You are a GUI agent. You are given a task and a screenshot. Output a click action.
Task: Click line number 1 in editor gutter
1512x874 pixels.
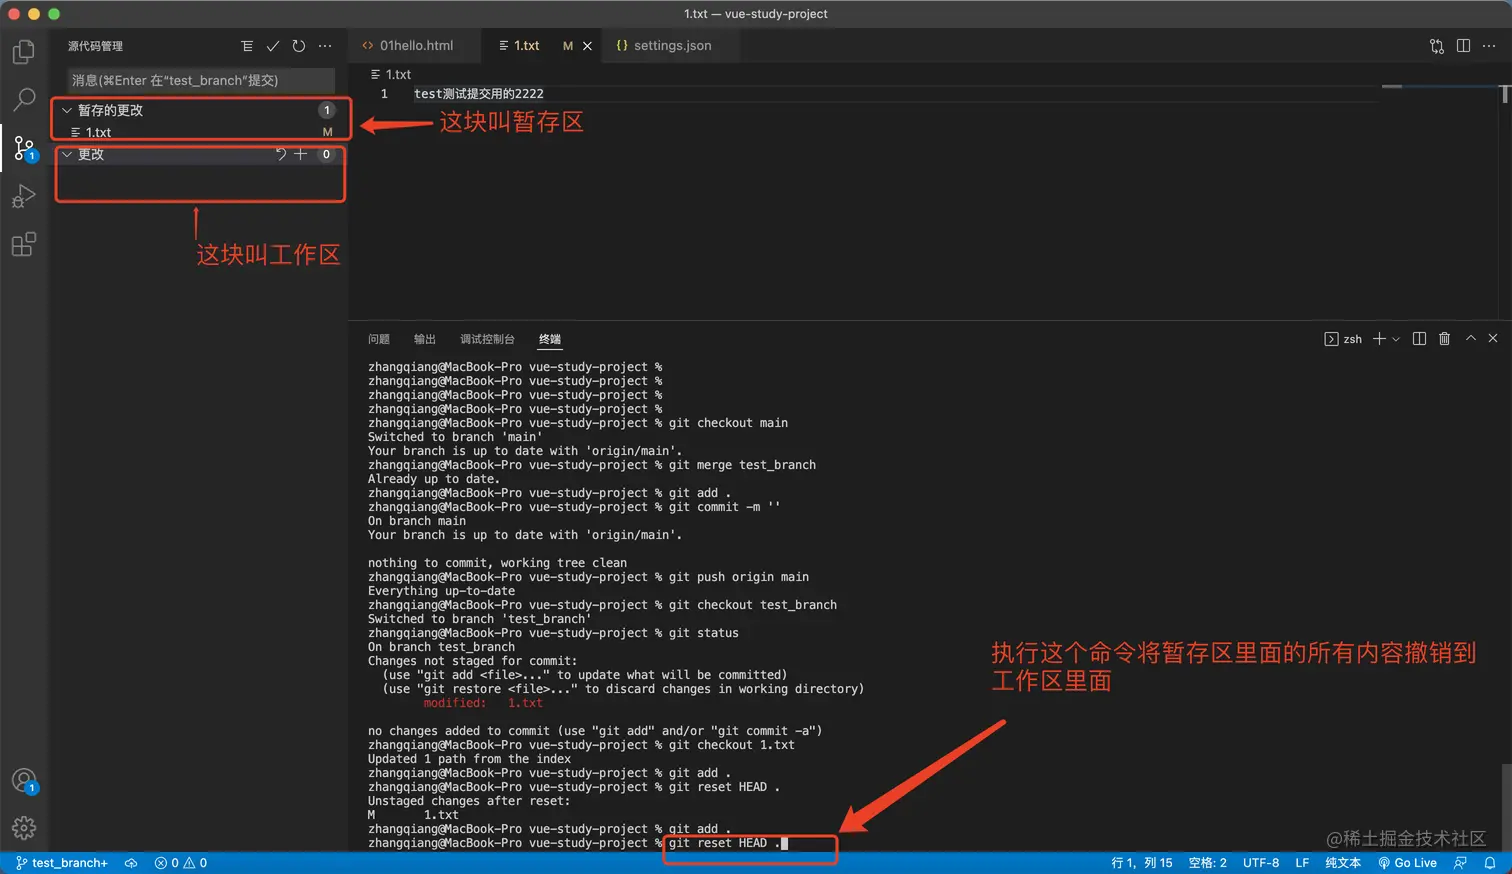click(x=384, y=94)
